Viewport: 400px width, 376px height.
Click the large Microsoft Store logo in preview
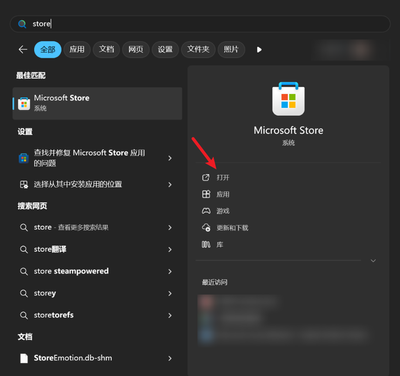click(288, 99)
